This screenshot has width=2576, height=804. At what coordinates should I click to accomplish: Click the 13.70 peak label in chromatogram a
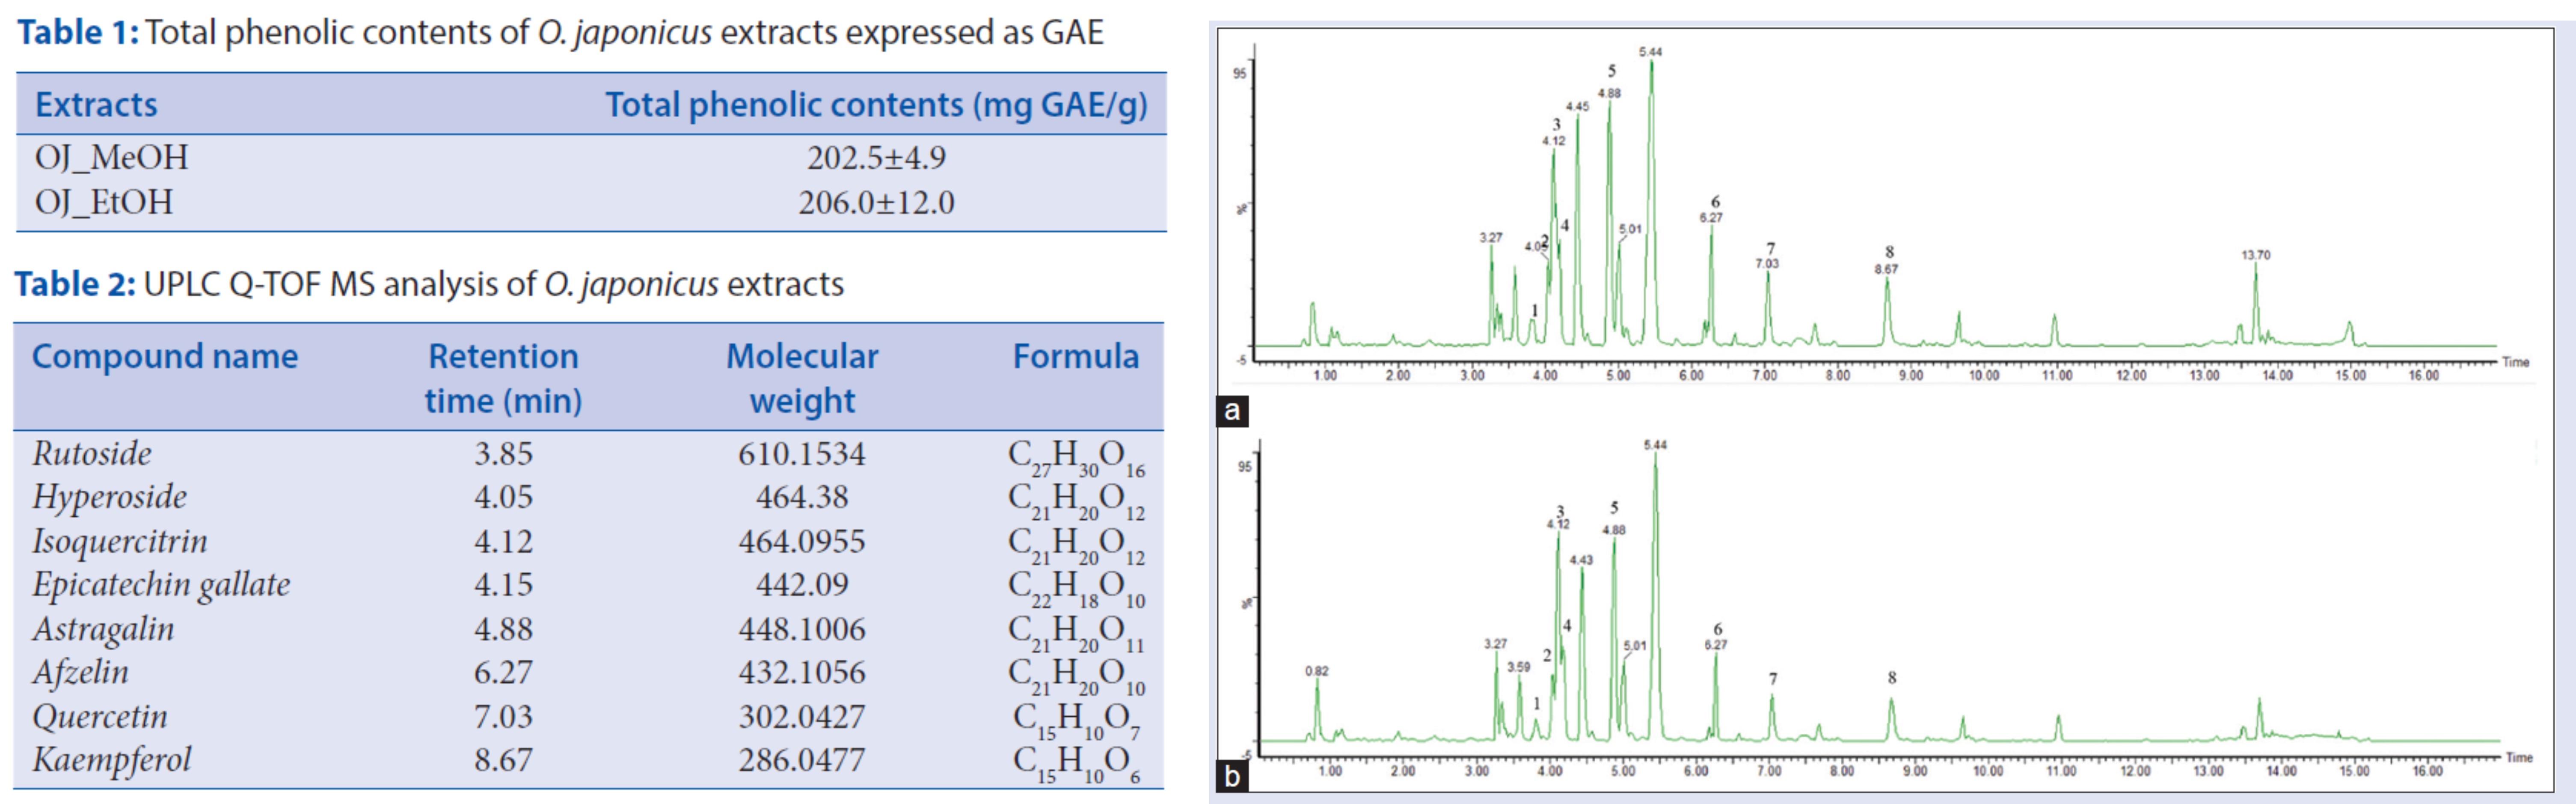(2256, 255)
